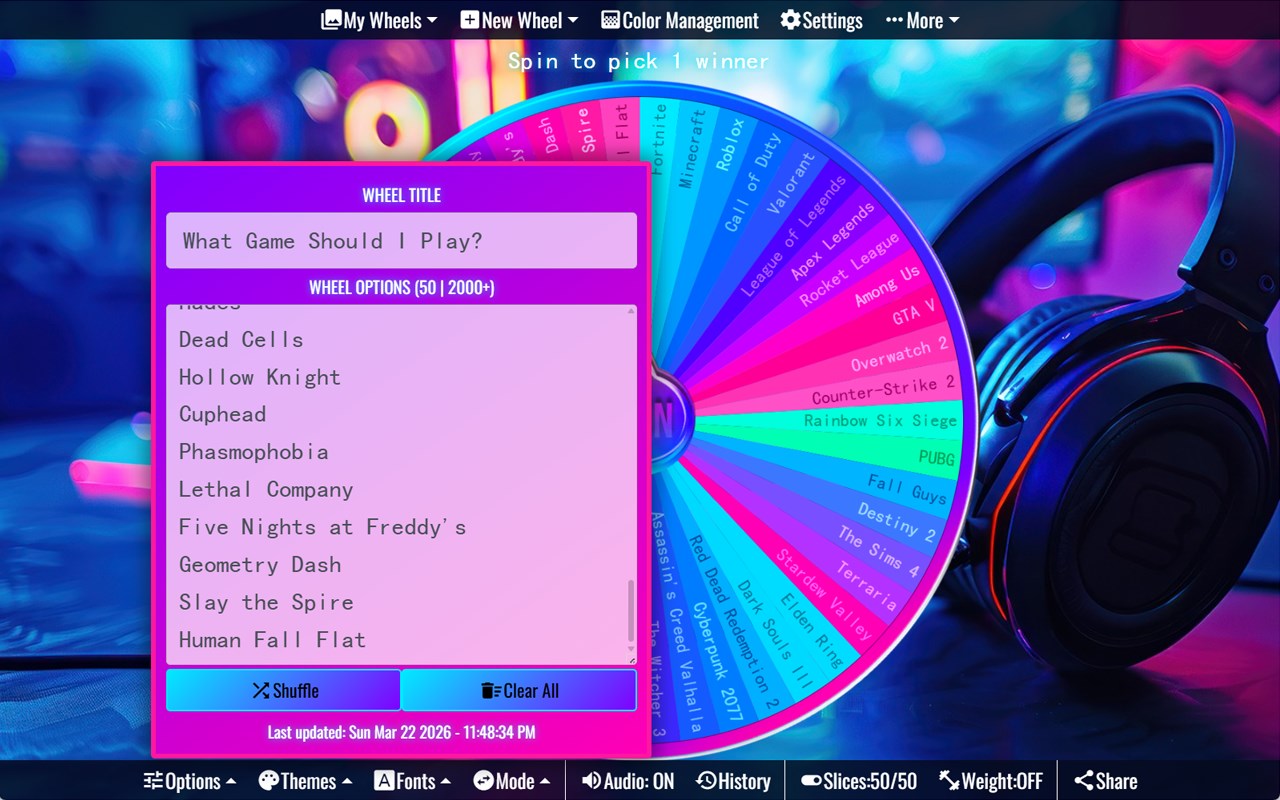The image size is (1280, 800).
Task: Edit the wheel title field
Action: click(x=401, y=240)
